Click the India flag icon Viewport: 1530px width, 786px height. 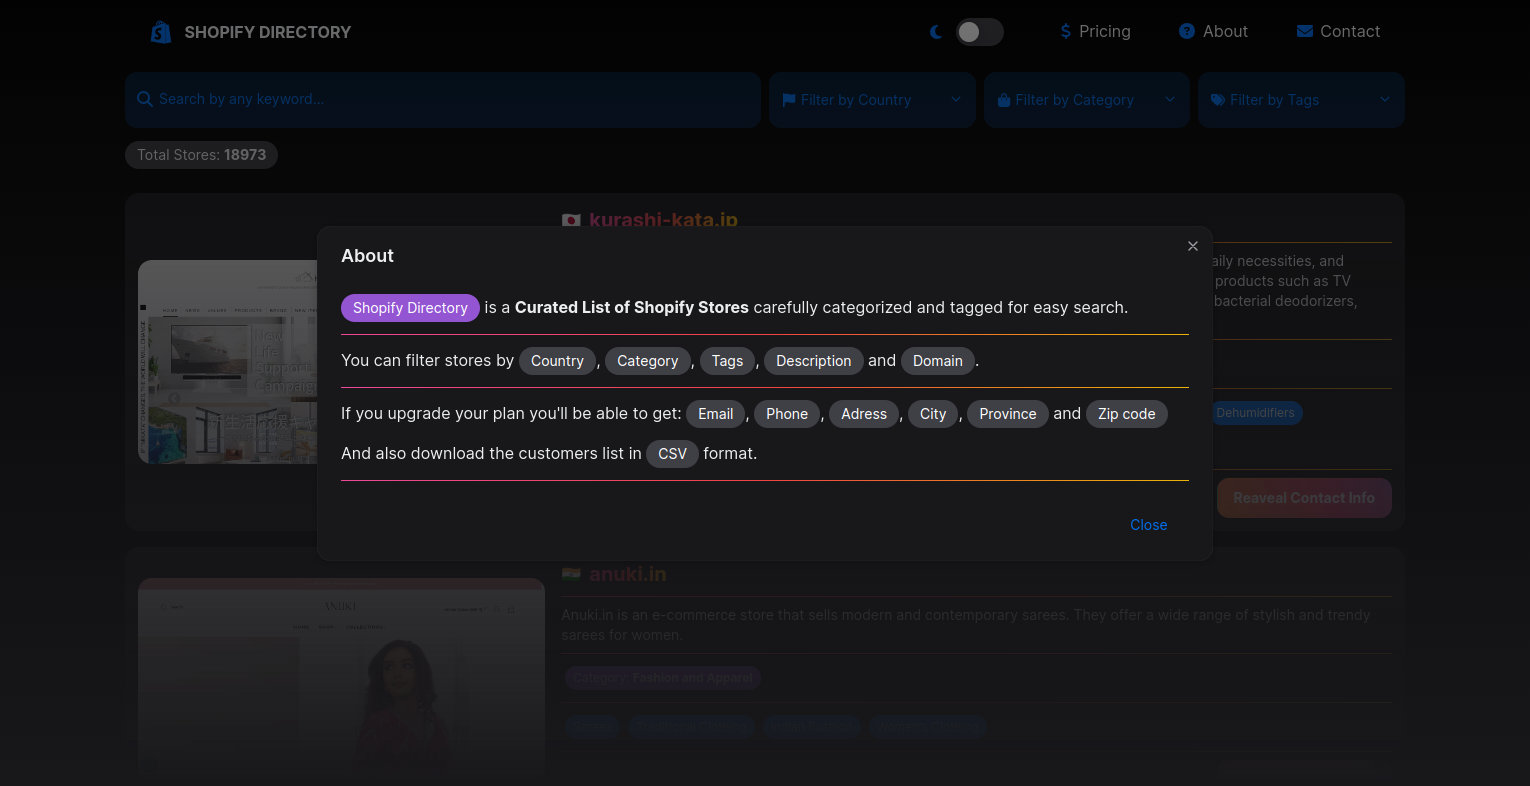tap(571, 574)
